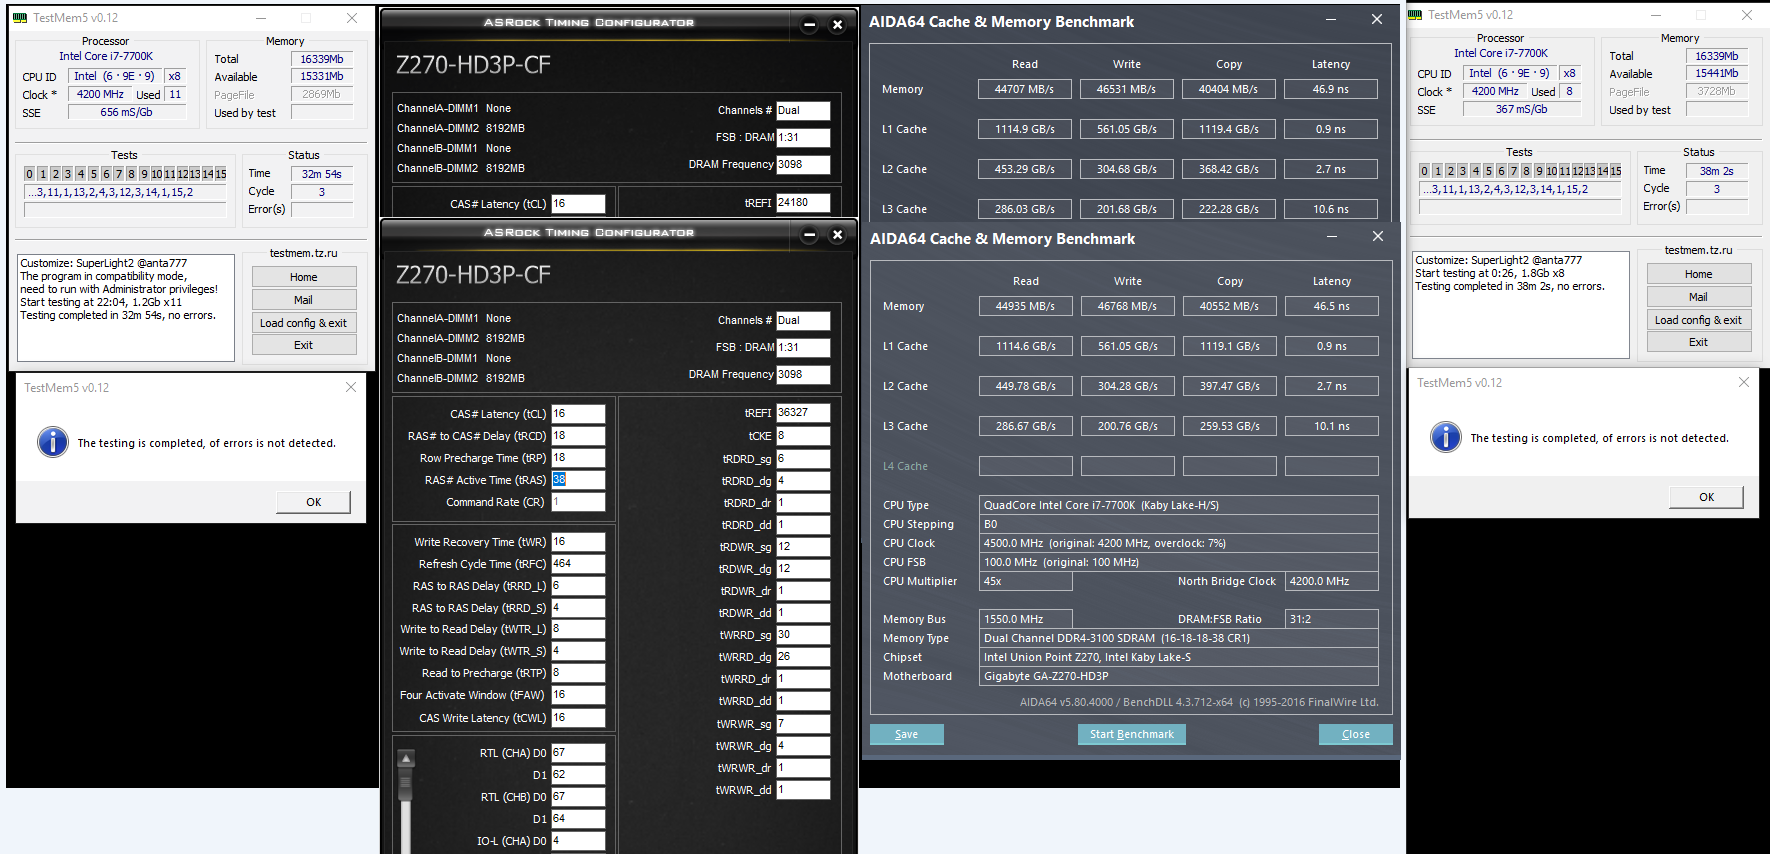The height and width of the screenshot is (854, 1770).
Task: Click the Memory Latency value 46.5 ns
Action: (1332, 306)
